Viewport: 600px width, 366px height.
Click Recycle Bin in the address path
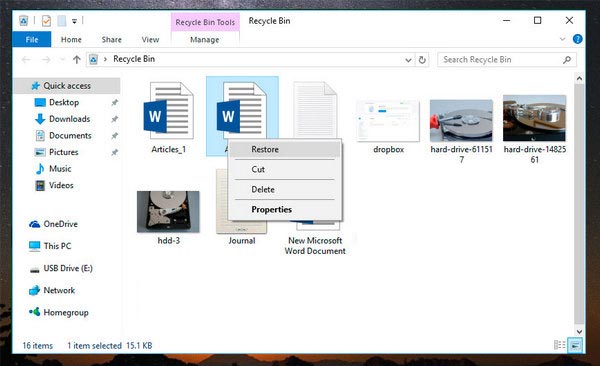(x=134, y=59)
